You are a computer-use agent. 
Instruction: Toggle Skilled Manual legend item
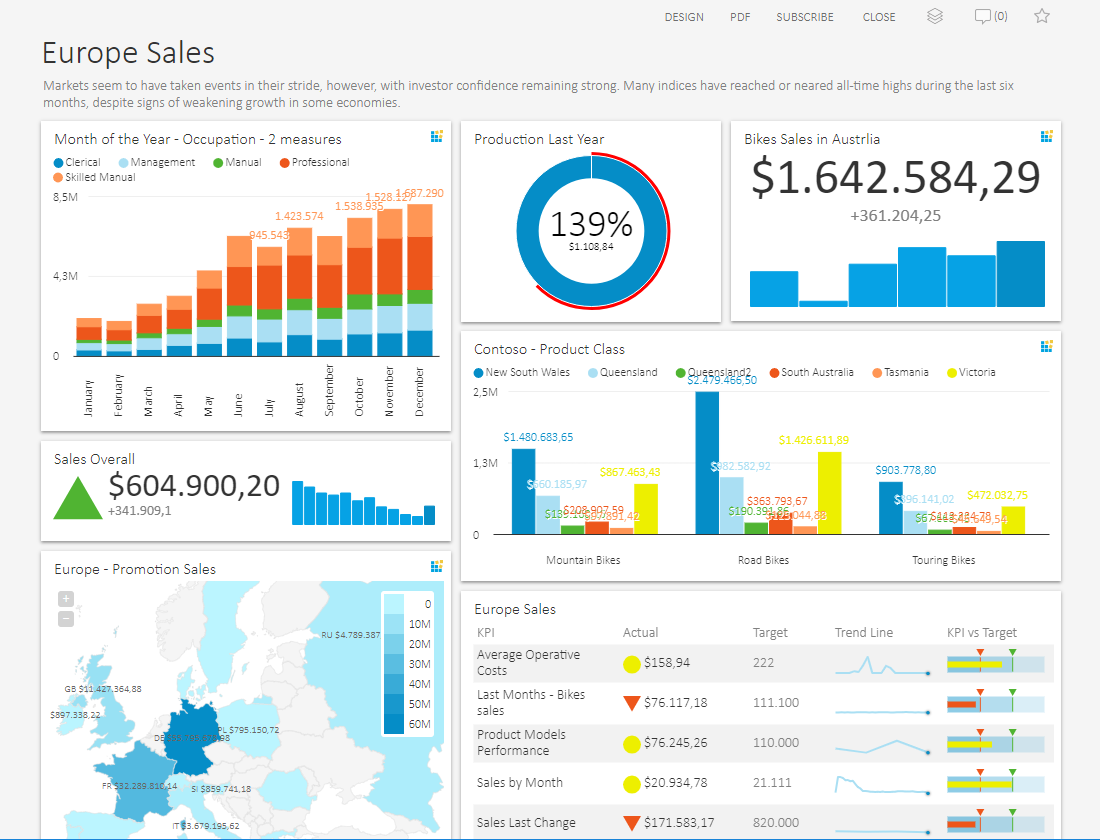click(x=94, y=177)
